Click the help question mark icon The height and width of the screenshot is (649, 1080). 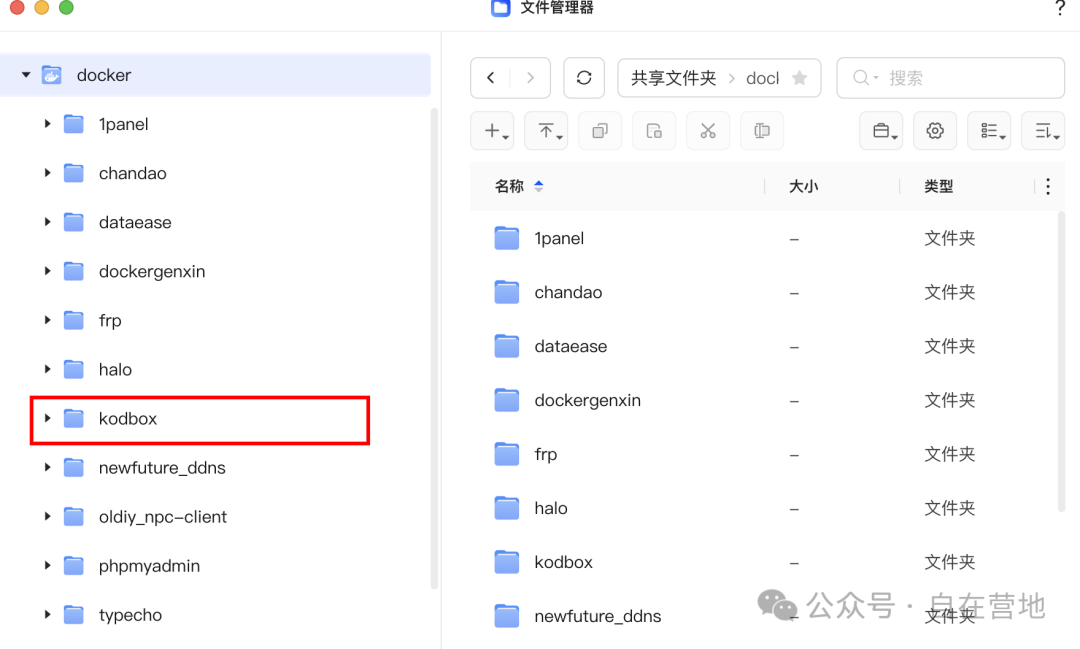1060,9
